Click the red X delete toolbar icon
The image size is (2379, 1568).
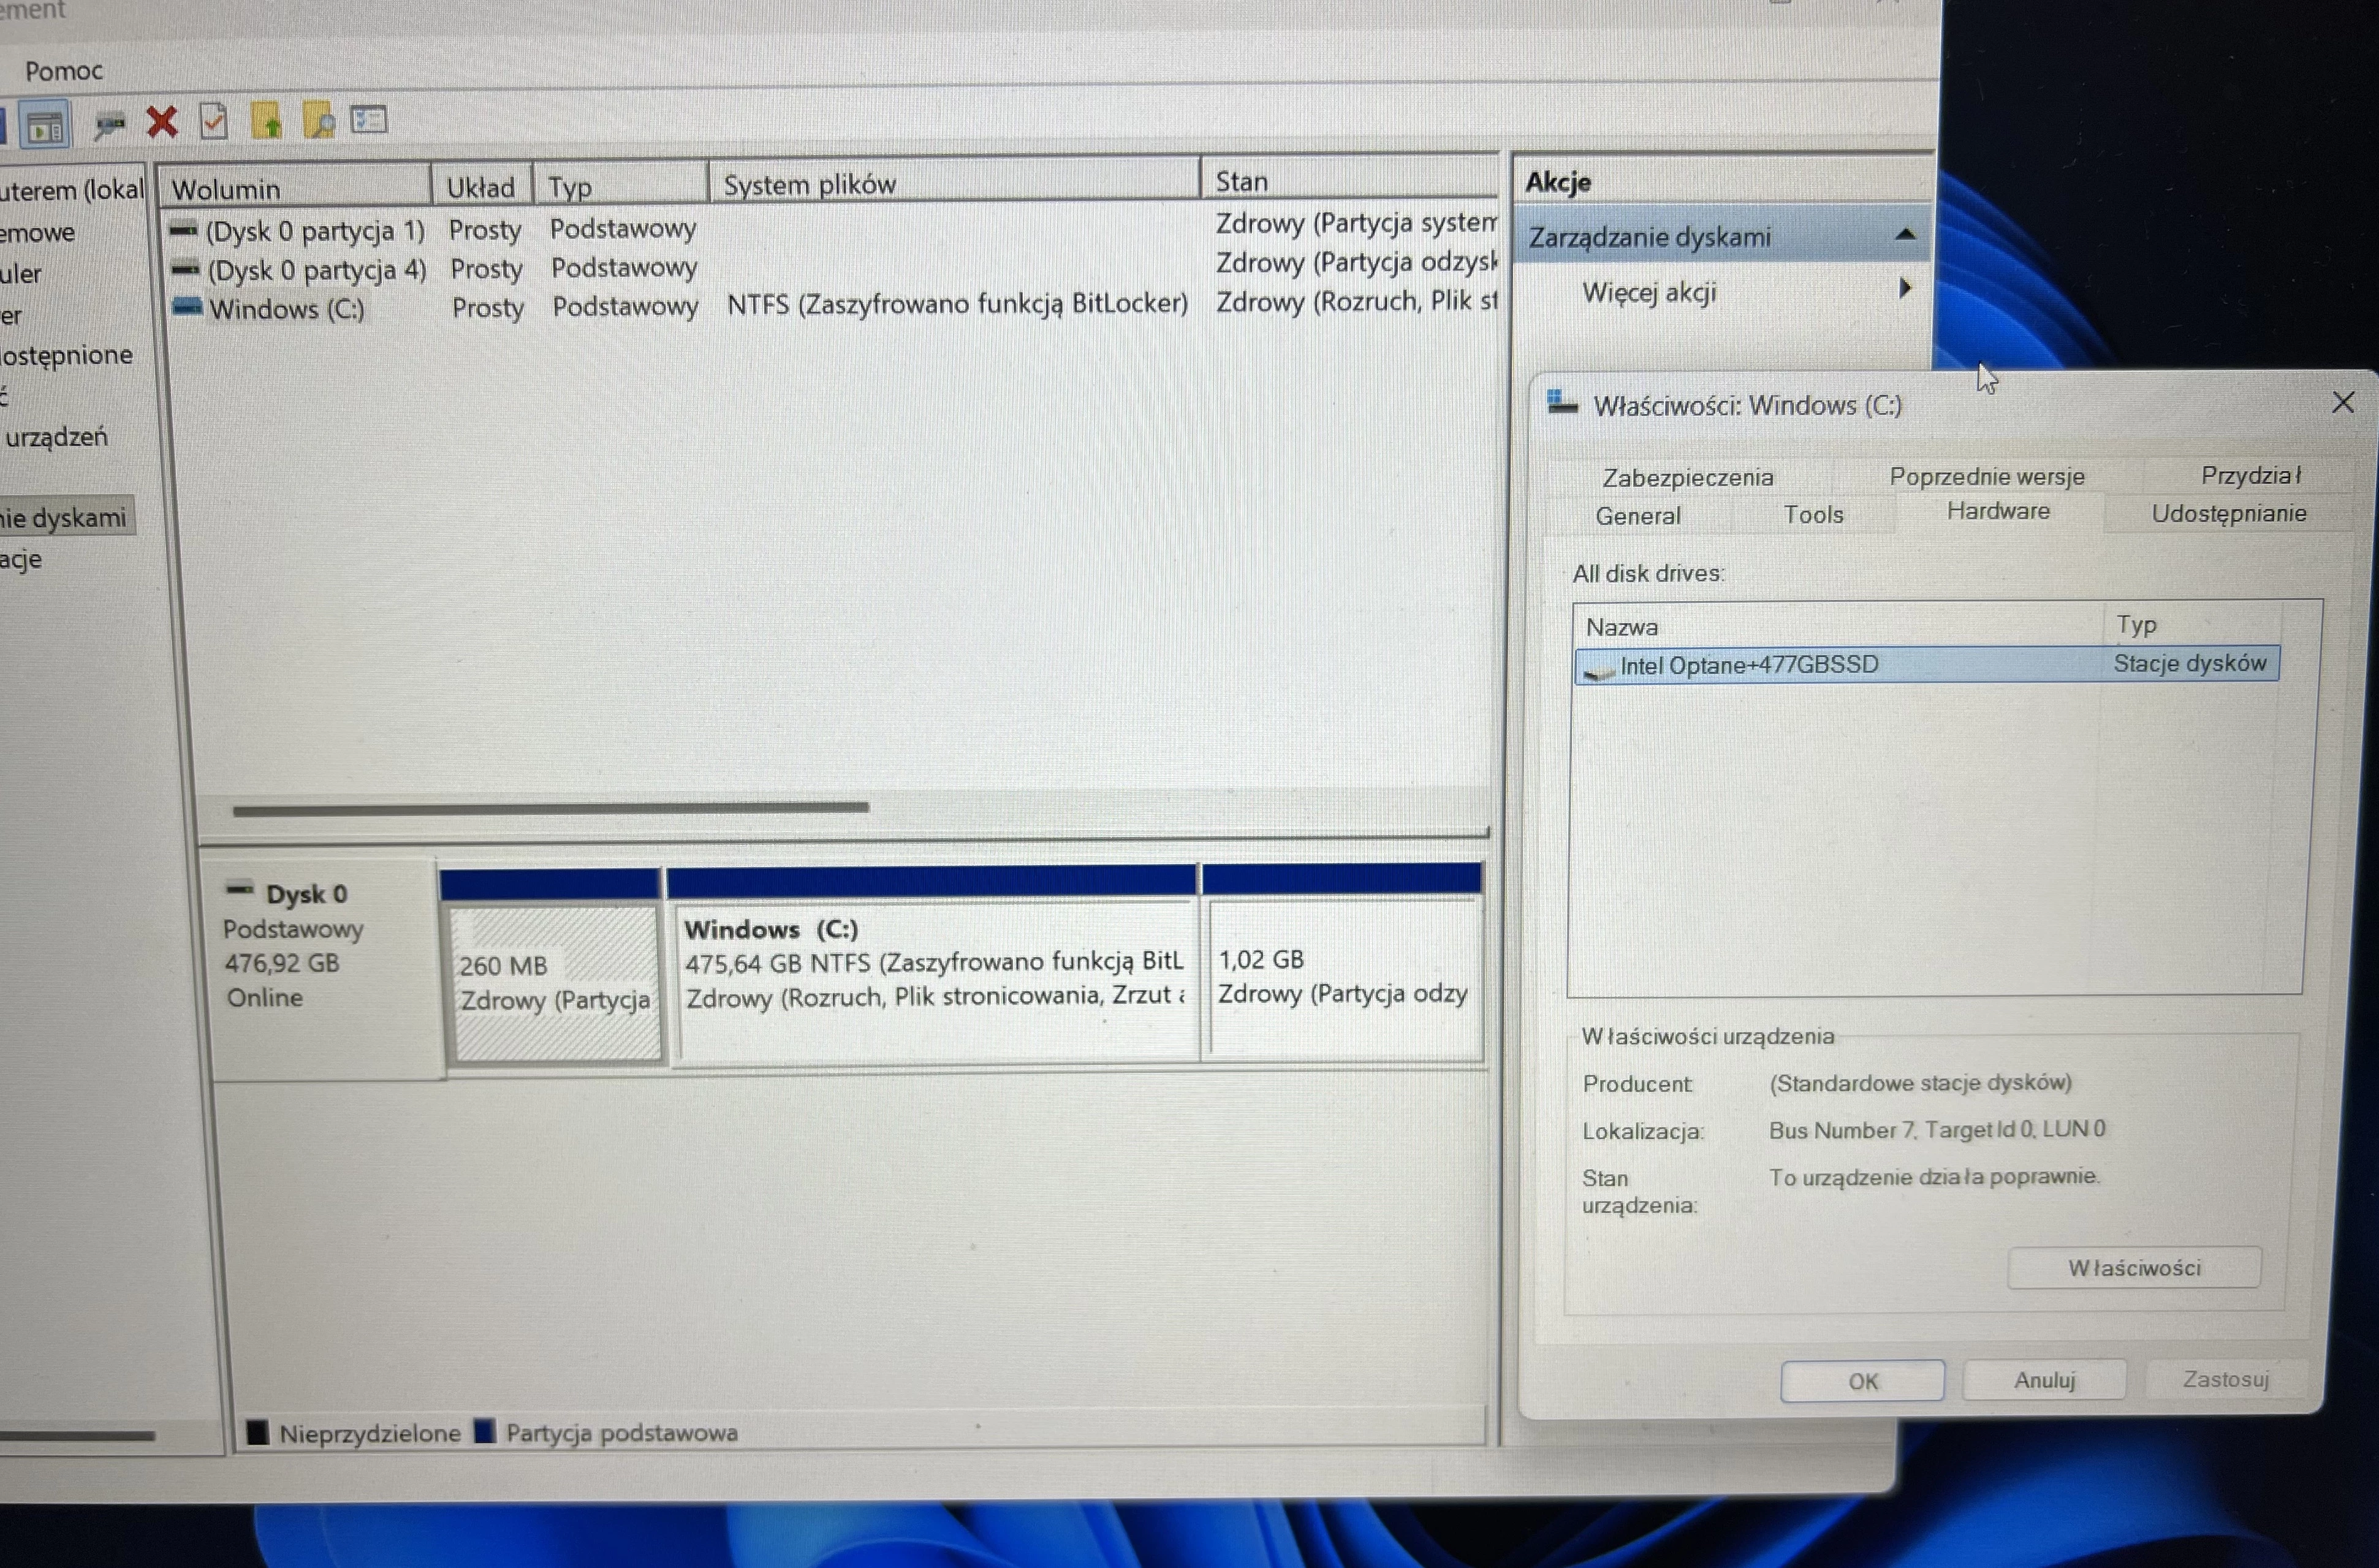(x=161, y=122)
